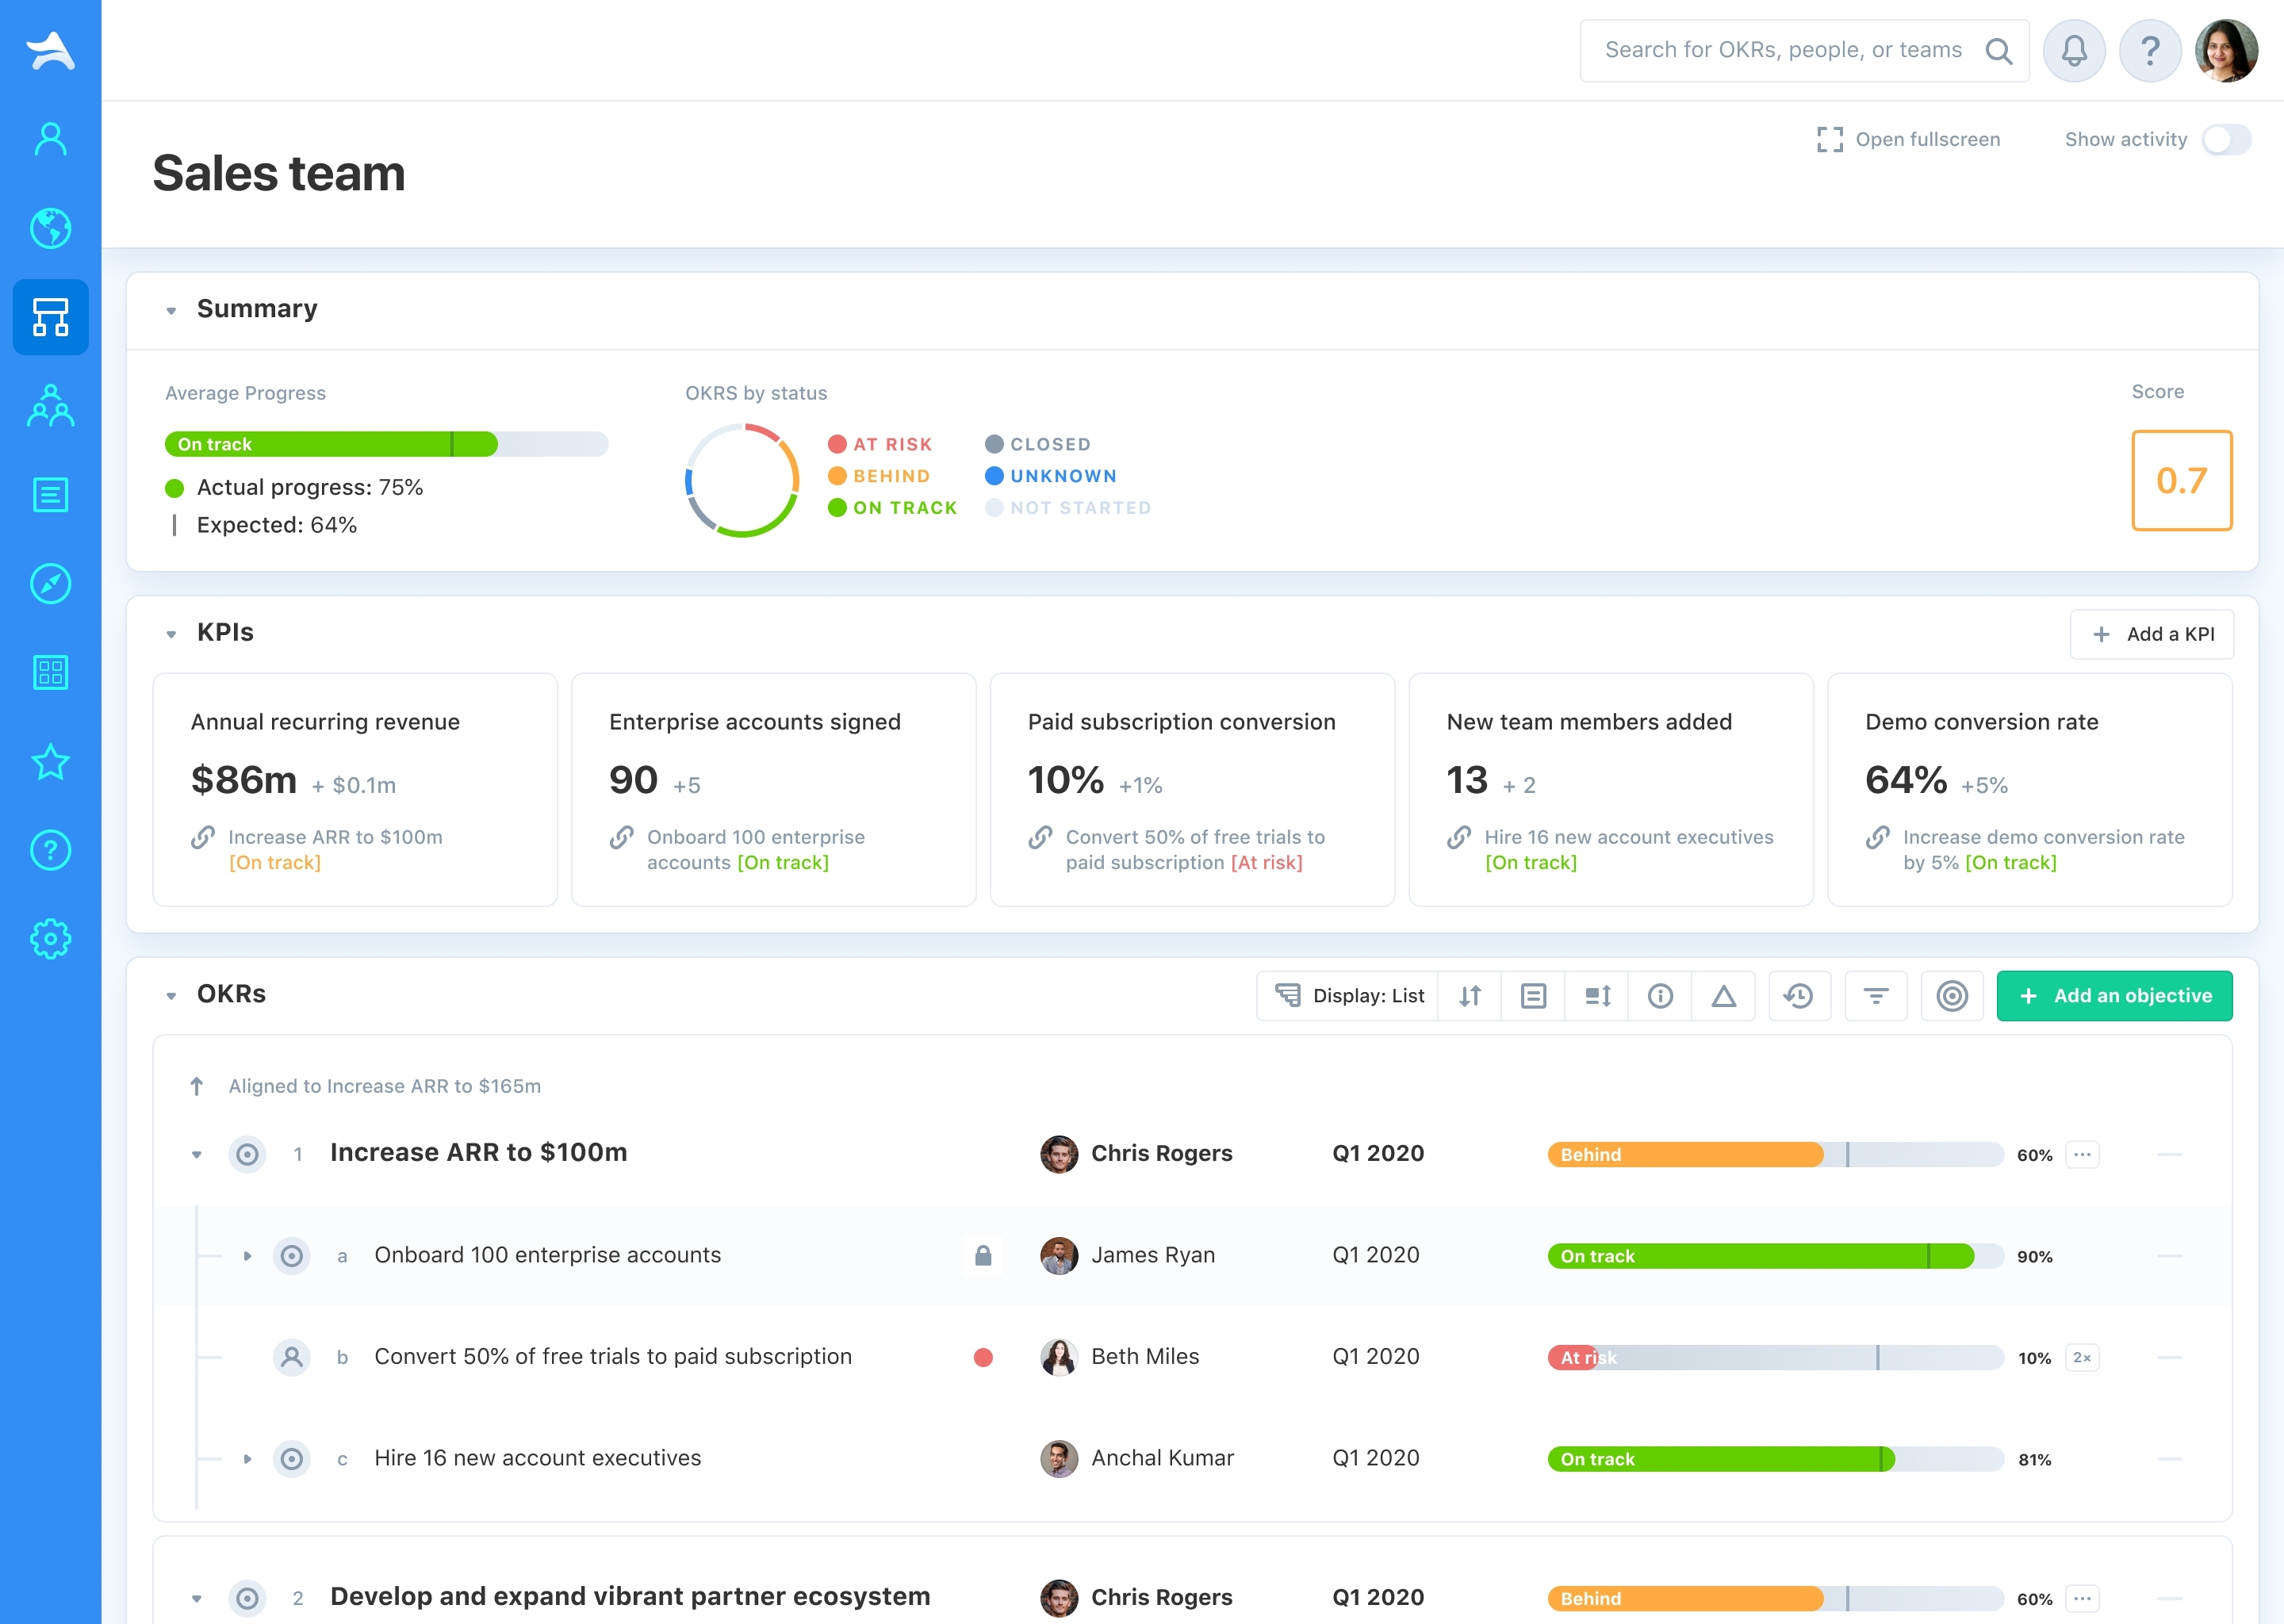Expand Onboard 100 enterprise accounts row
The width and height of the screenshot is (2284, 1624).
pyautogui.click(x=247, y=1256)
